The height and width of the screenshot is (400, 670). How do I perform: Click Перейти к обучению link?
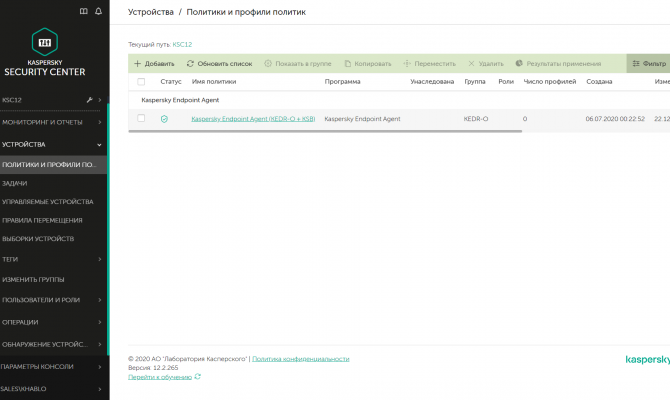pyautogui.click(x=160, y=377)
